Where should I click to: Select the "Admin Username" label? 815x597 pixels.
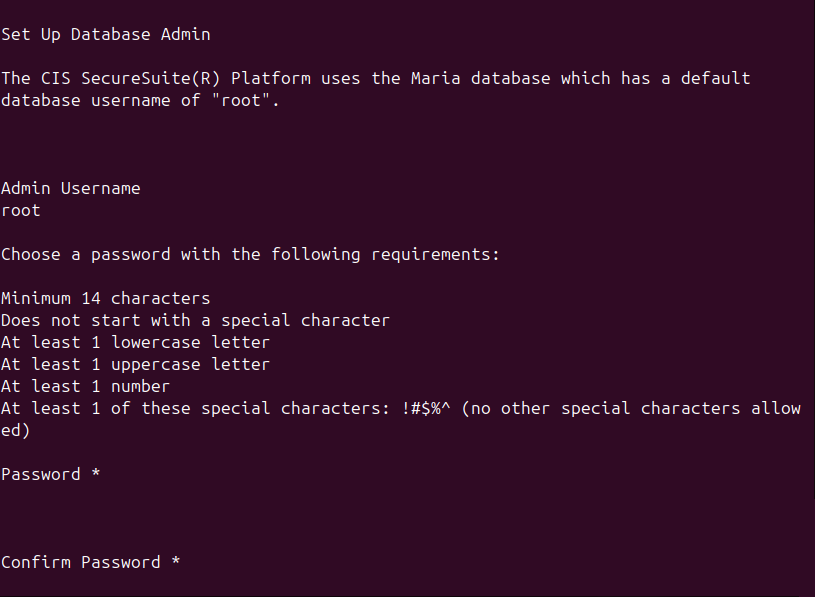coord(70,188)
